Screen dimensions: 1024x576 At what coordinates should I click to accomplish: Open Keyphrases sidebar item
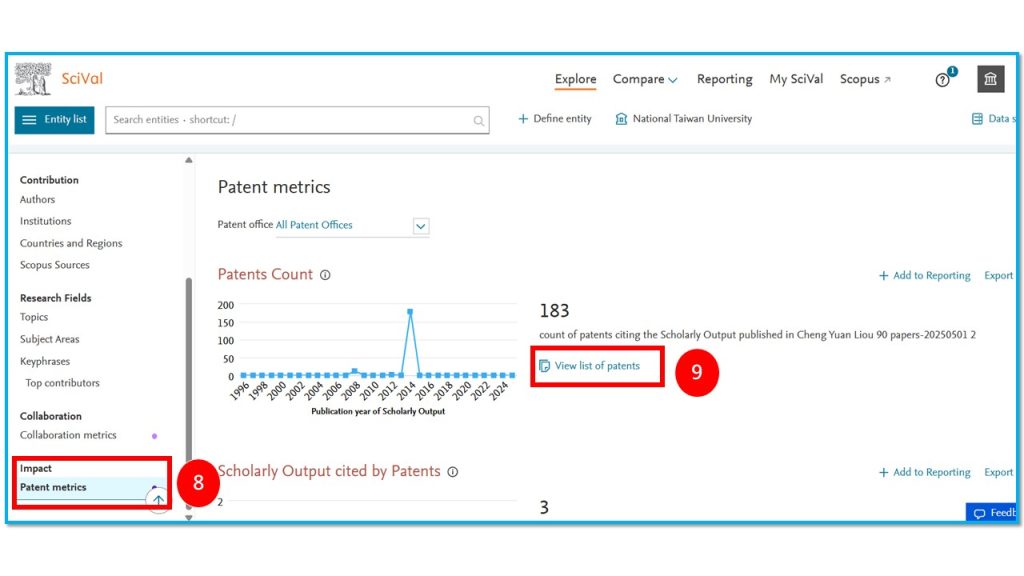[x=44, y=361]
